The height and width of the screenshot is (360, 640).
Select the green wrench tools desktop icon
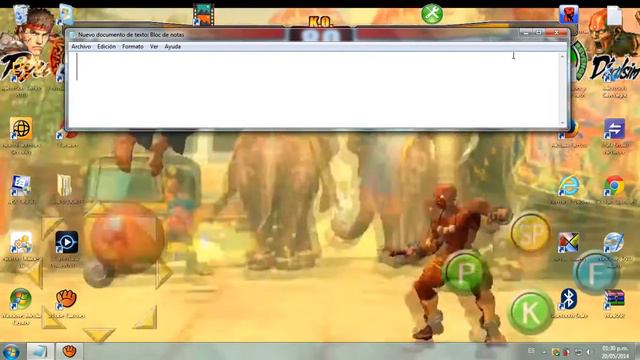432,13
